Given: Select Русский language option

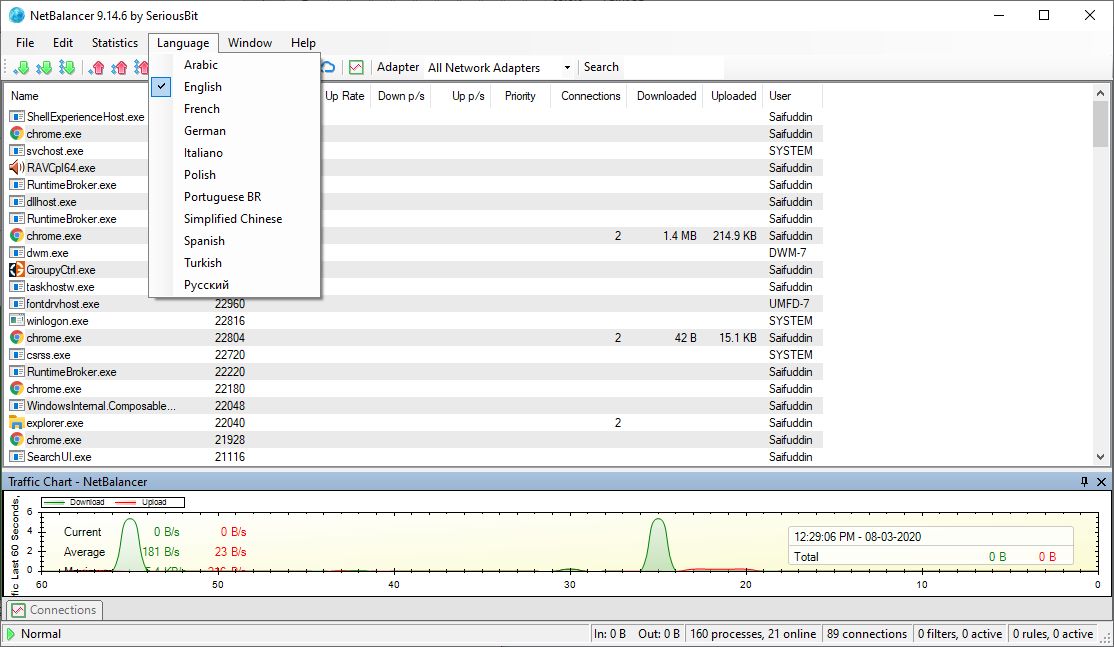Looking at the screenshot, I should coord(234,285).
